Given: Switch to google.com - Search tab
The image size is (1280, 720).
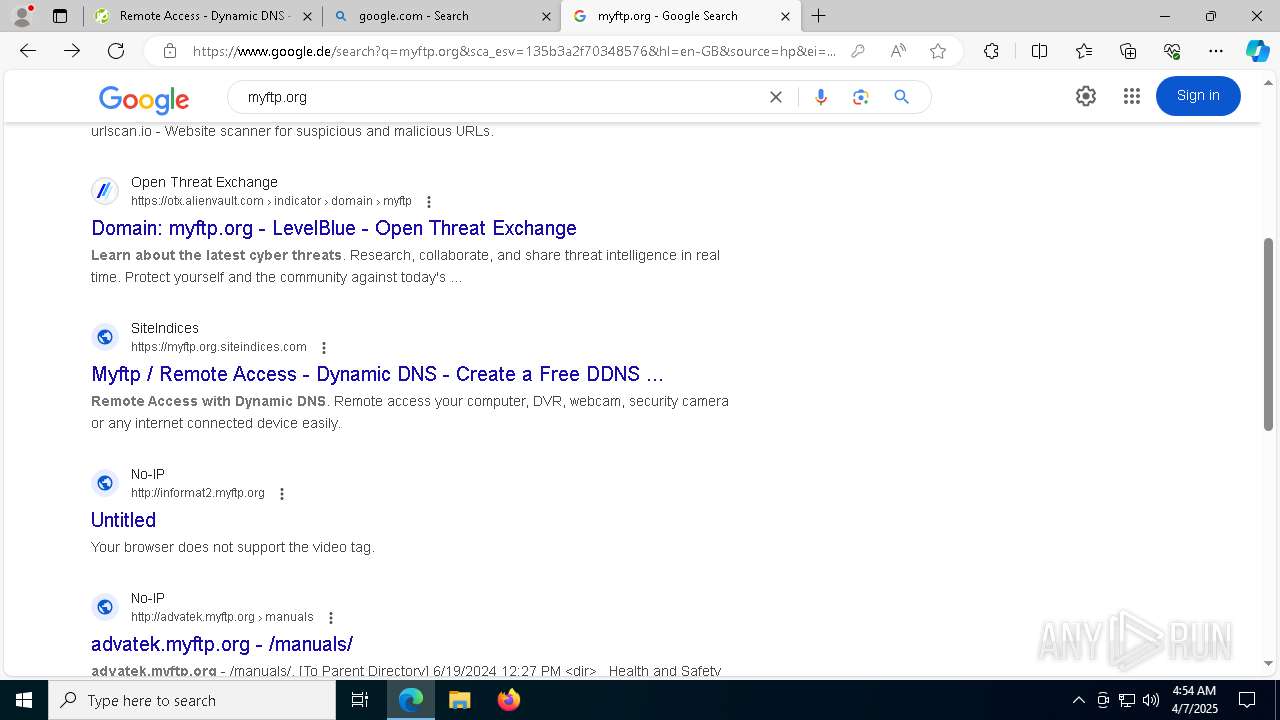Looking at the screenshot, I should tap(441, 16).
